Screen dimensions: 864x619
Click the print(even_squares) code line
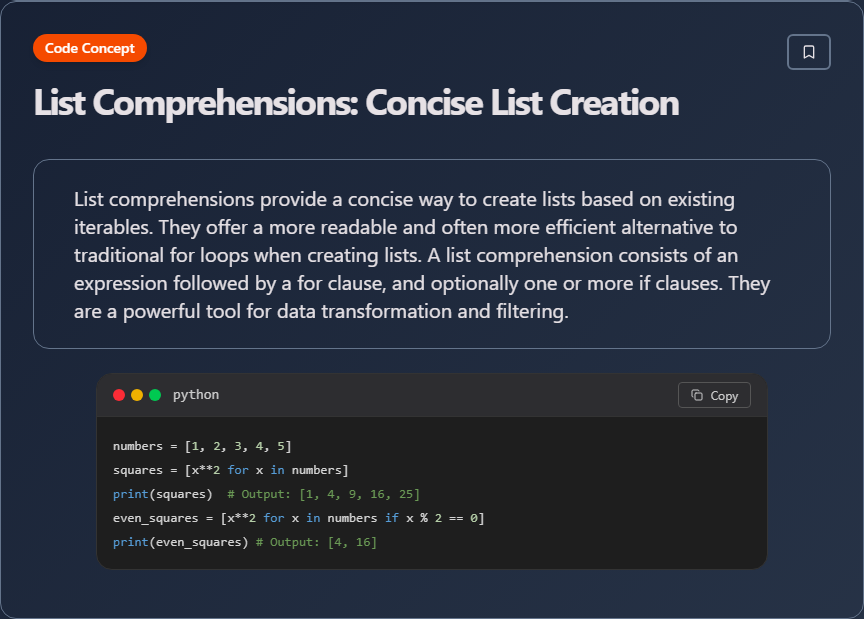coord(245,542)
